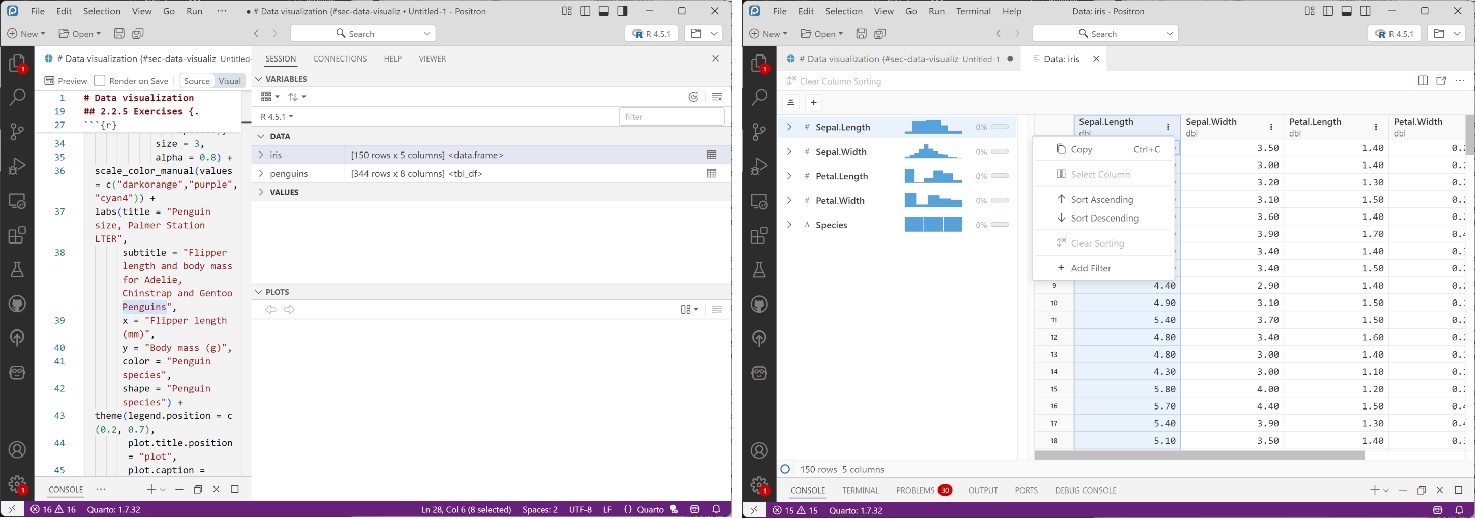This screenshot has width=1475, height=519.
Task: Open GitHub icon in left window activity bar
Action: pos(17,304)
